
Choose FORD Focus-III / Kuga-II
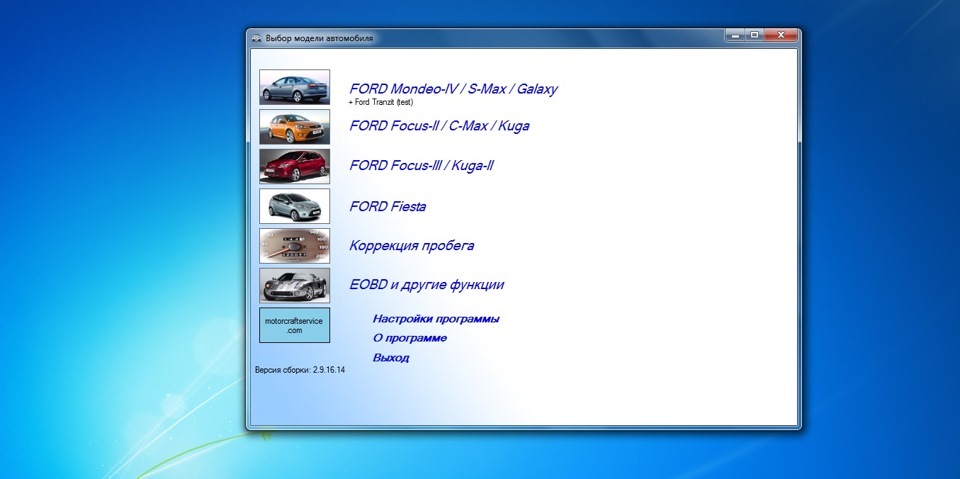(x=421, y=165)
